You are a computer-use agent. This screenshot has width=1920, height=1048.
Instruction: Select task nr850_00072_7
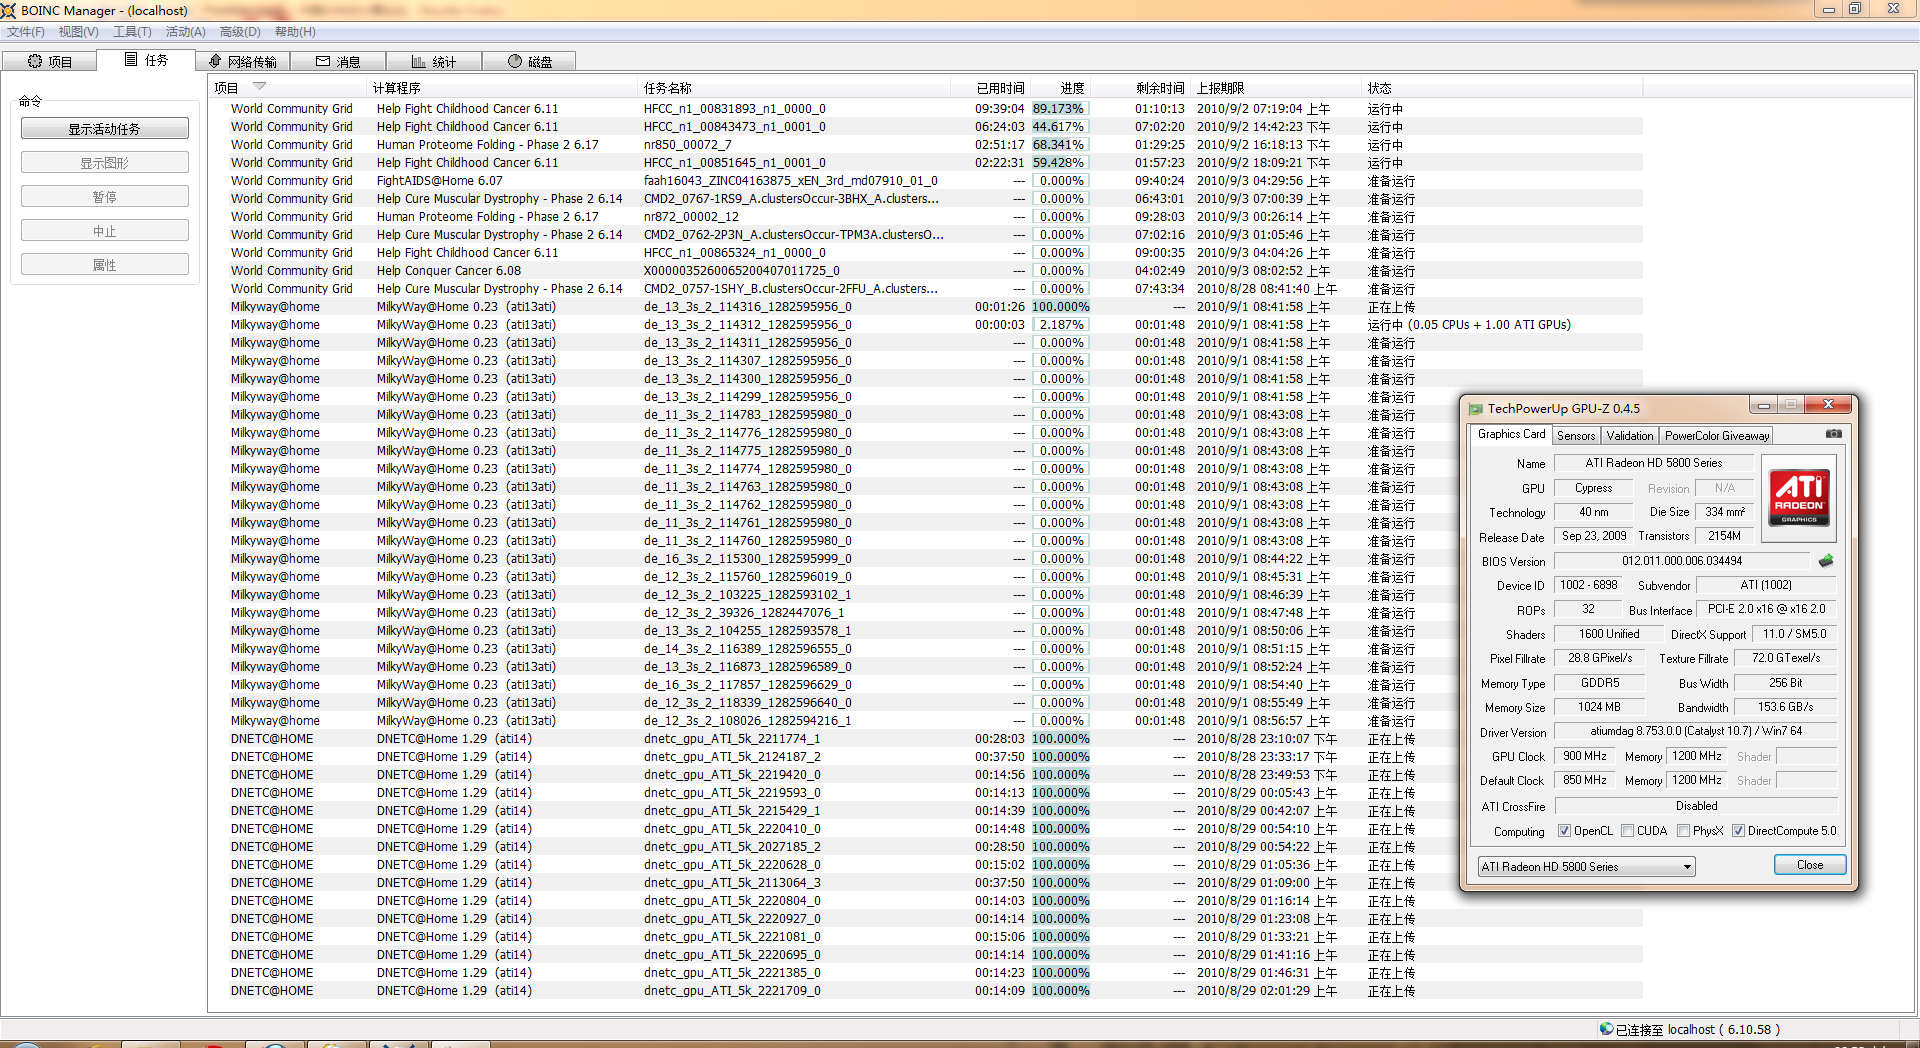tap(688, 145)
